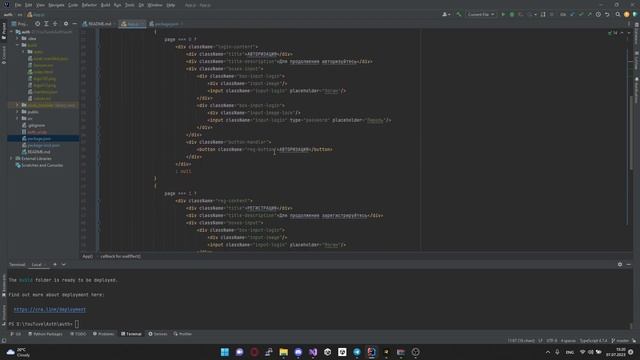
Task: Click the Stop button in run toolbar
Action: [x=552, y=14]
